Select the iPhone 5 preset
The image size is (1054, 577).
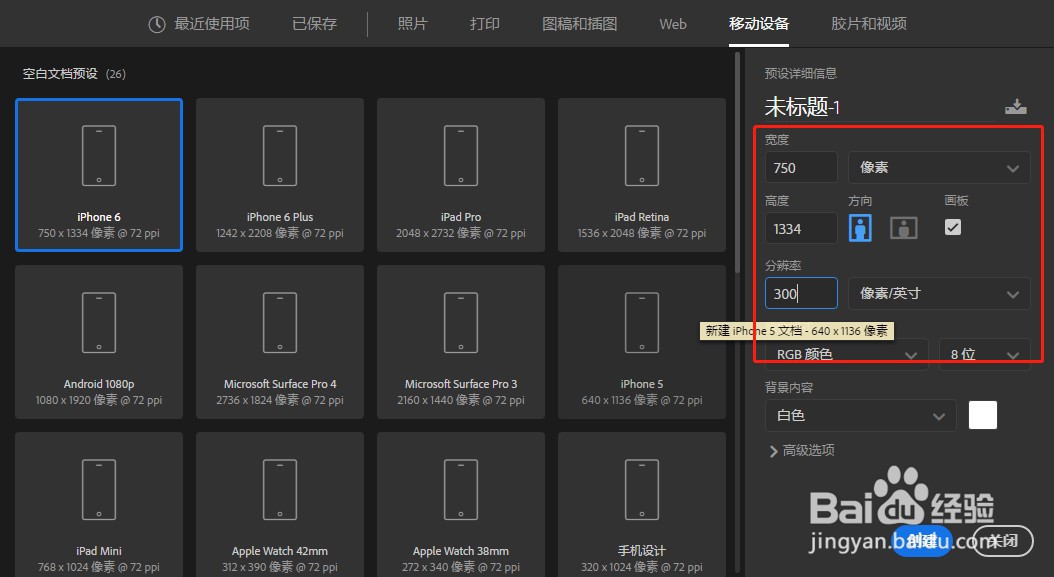[642, 342]
